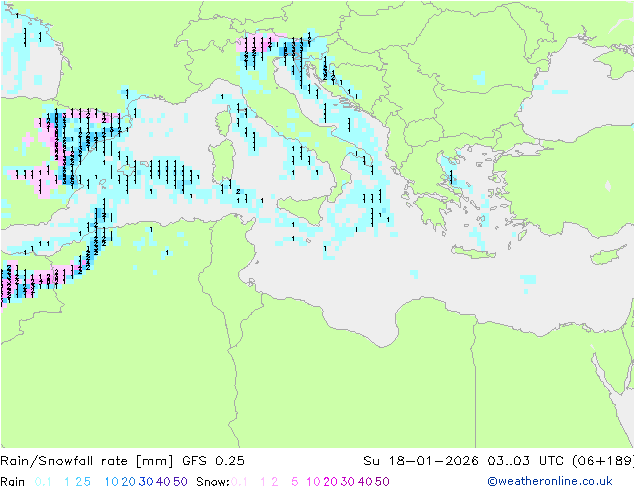The width and height of the screenshot is (634, 490).
Task: Select the Snow legend value 50
Action: (382, 482)
